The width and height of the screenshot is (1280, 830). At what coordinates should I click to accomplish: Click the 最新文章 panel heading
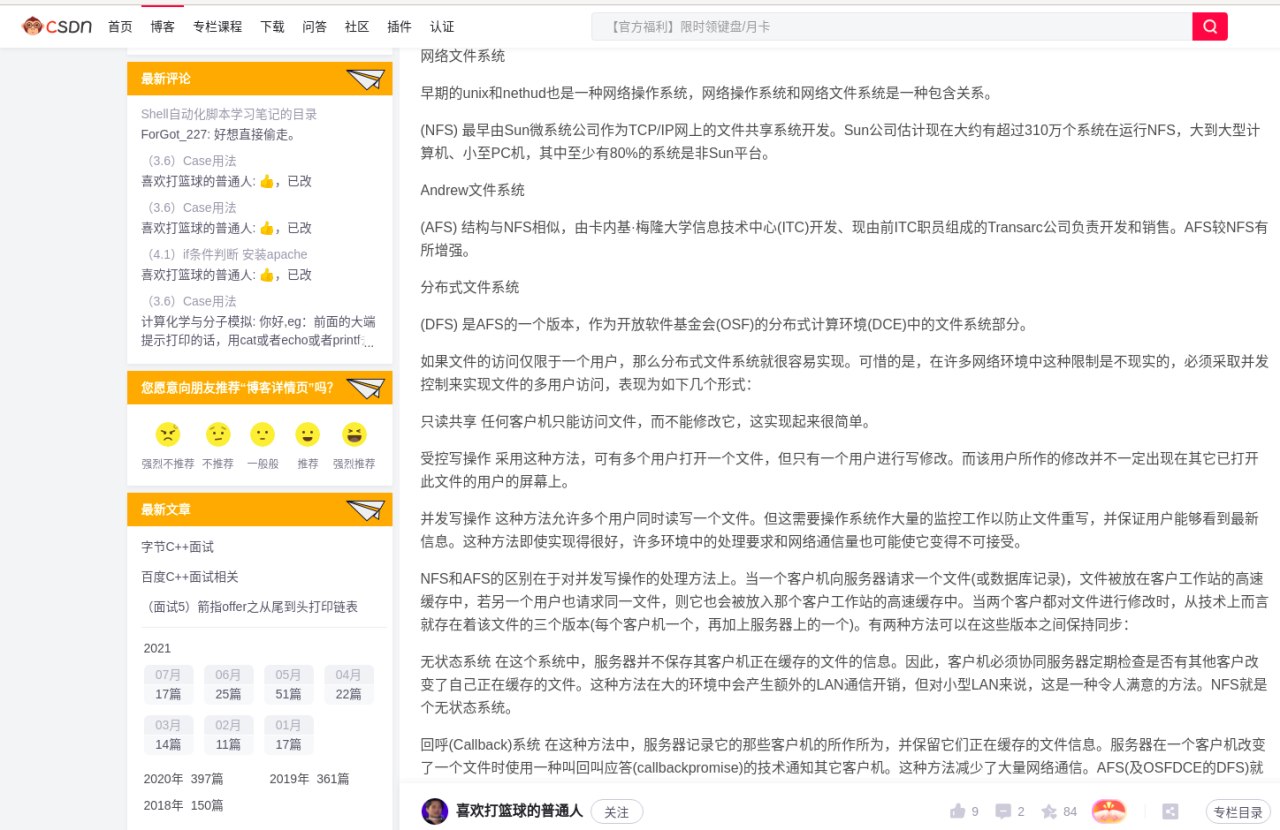pyautogui.click(x=166, y=510)
